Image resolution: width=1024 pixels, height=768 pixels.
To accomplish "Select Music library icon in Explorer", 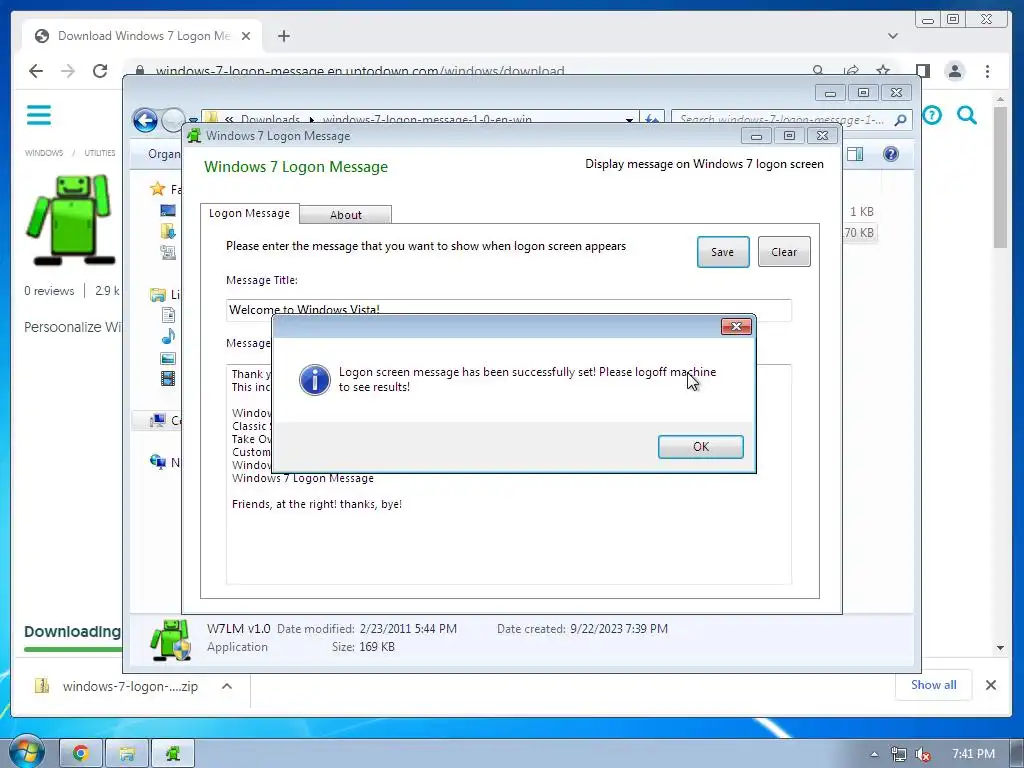I will [168, 336].
